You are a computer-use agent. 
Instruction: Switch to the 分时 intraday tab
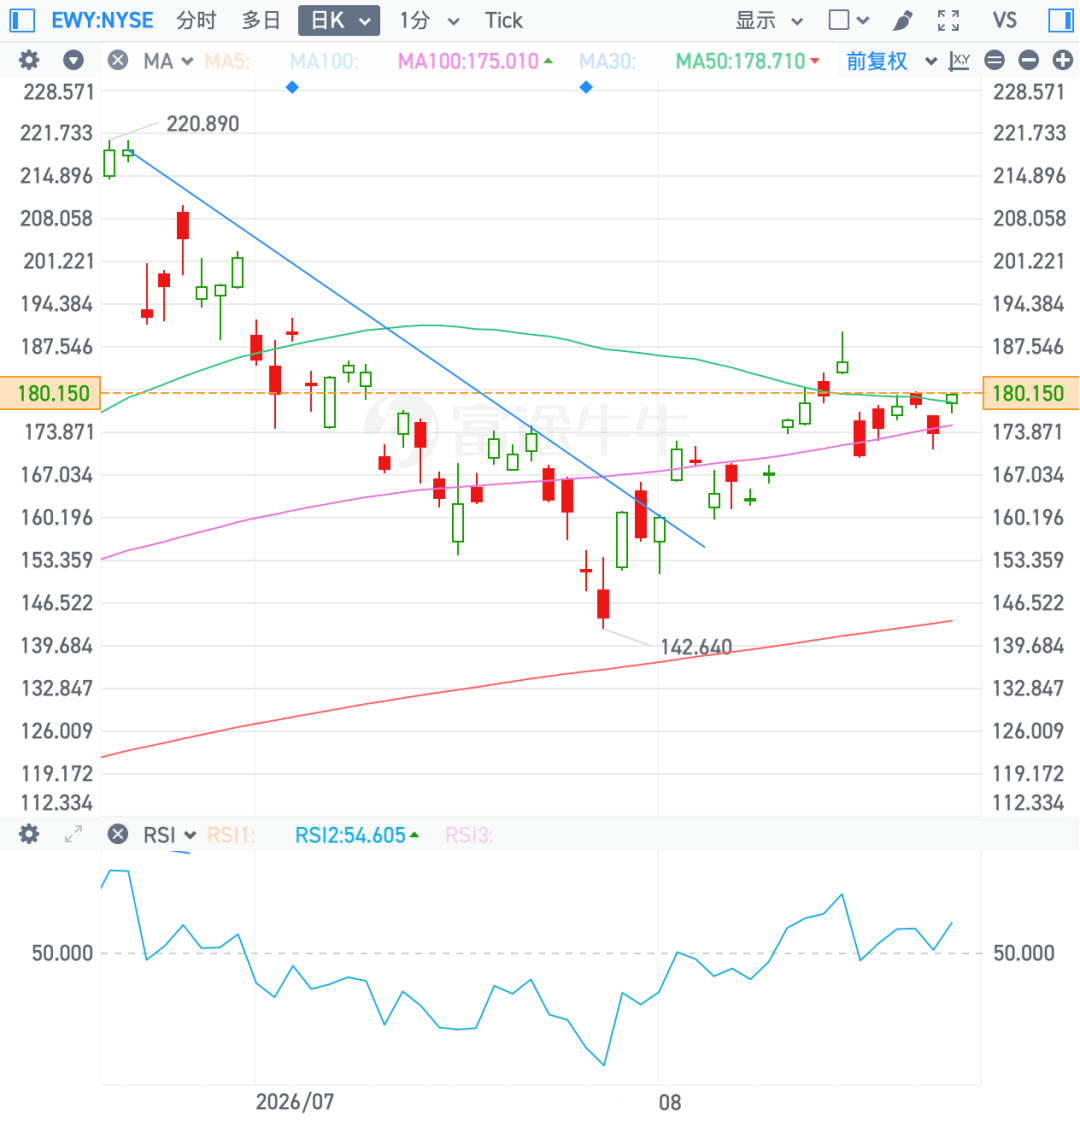pyautogui.click(x=196, y=20)
